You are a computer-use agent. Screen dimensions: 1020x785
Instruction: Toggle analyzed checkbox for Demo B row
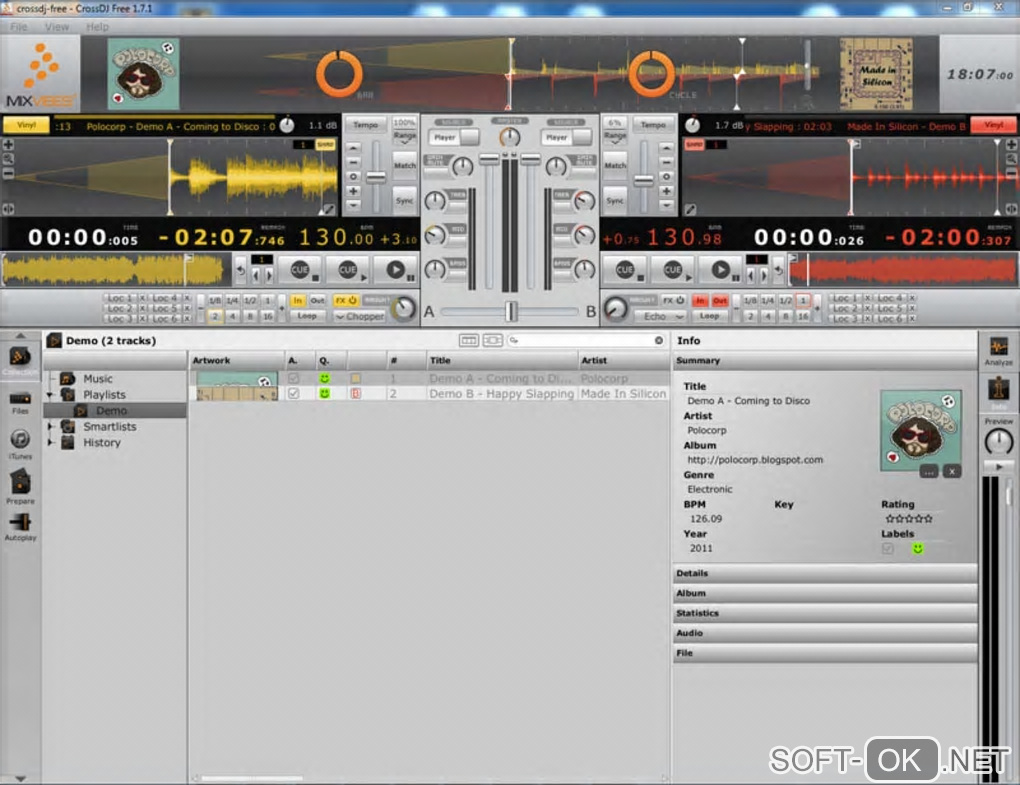pos(293,393)
